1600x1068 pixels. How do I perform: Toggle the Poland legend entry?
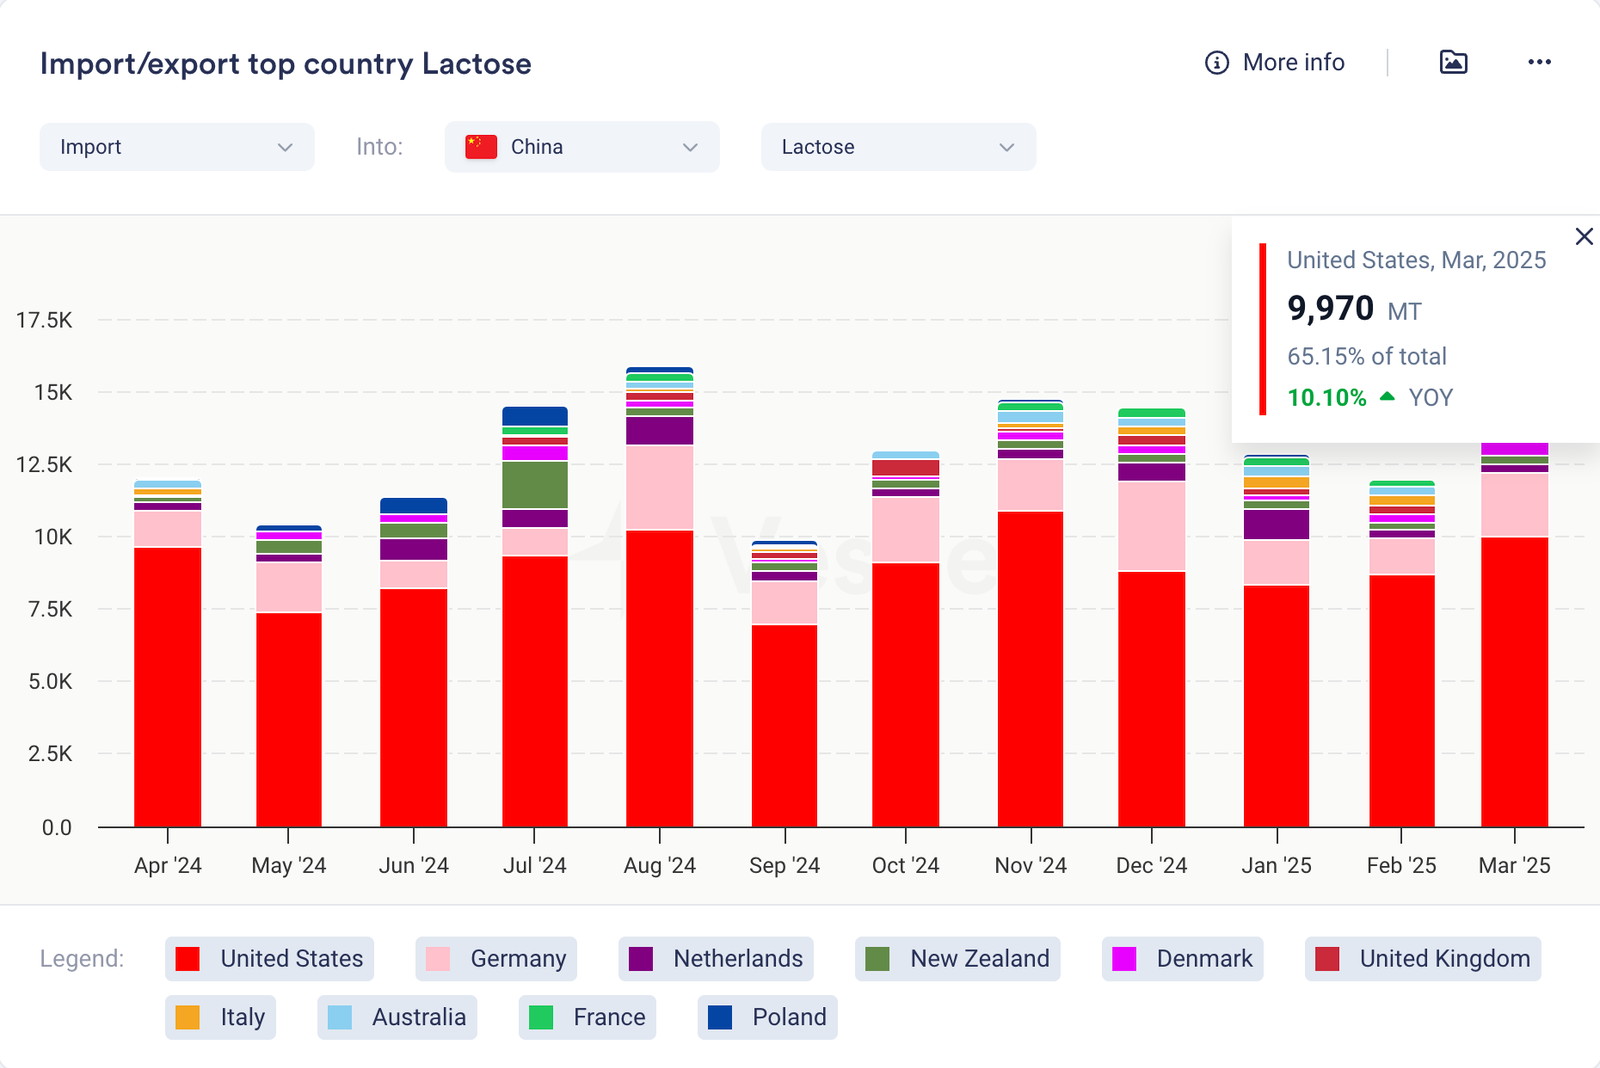click(x=768, y=1017)
